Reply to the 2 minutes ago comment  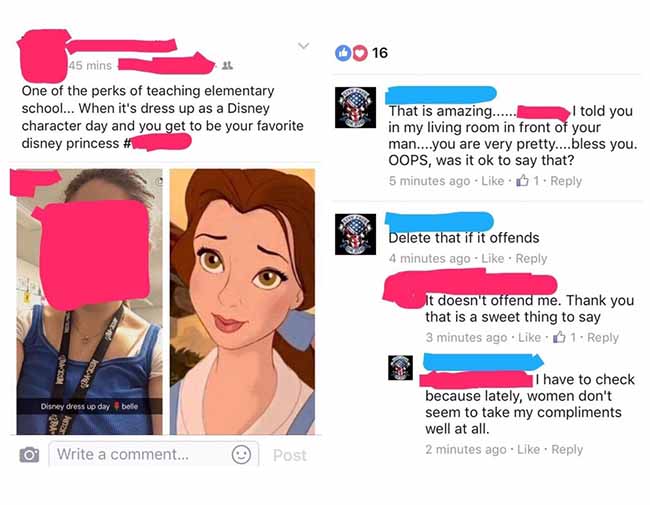tap(567, 449)
